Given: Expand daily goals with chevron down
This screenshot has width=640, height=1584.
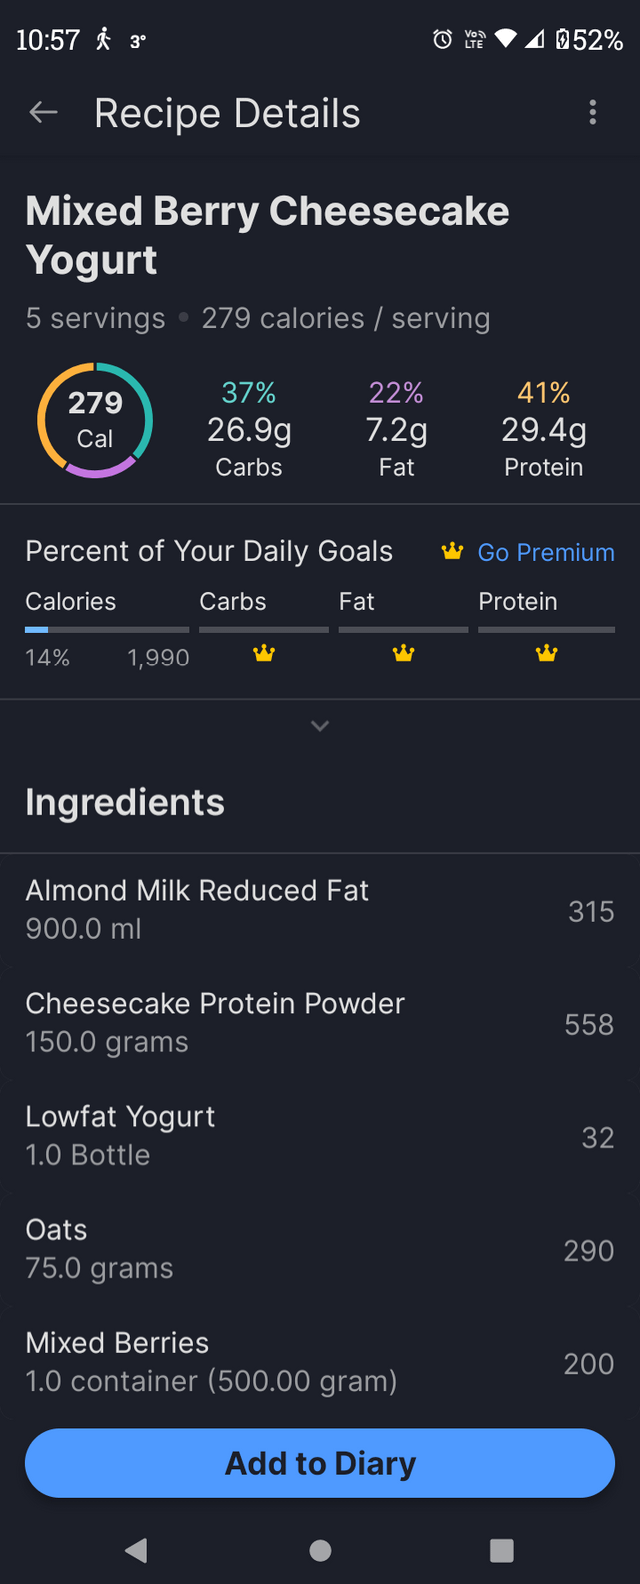Looking at the screenshot, I should tap(320, 726).
